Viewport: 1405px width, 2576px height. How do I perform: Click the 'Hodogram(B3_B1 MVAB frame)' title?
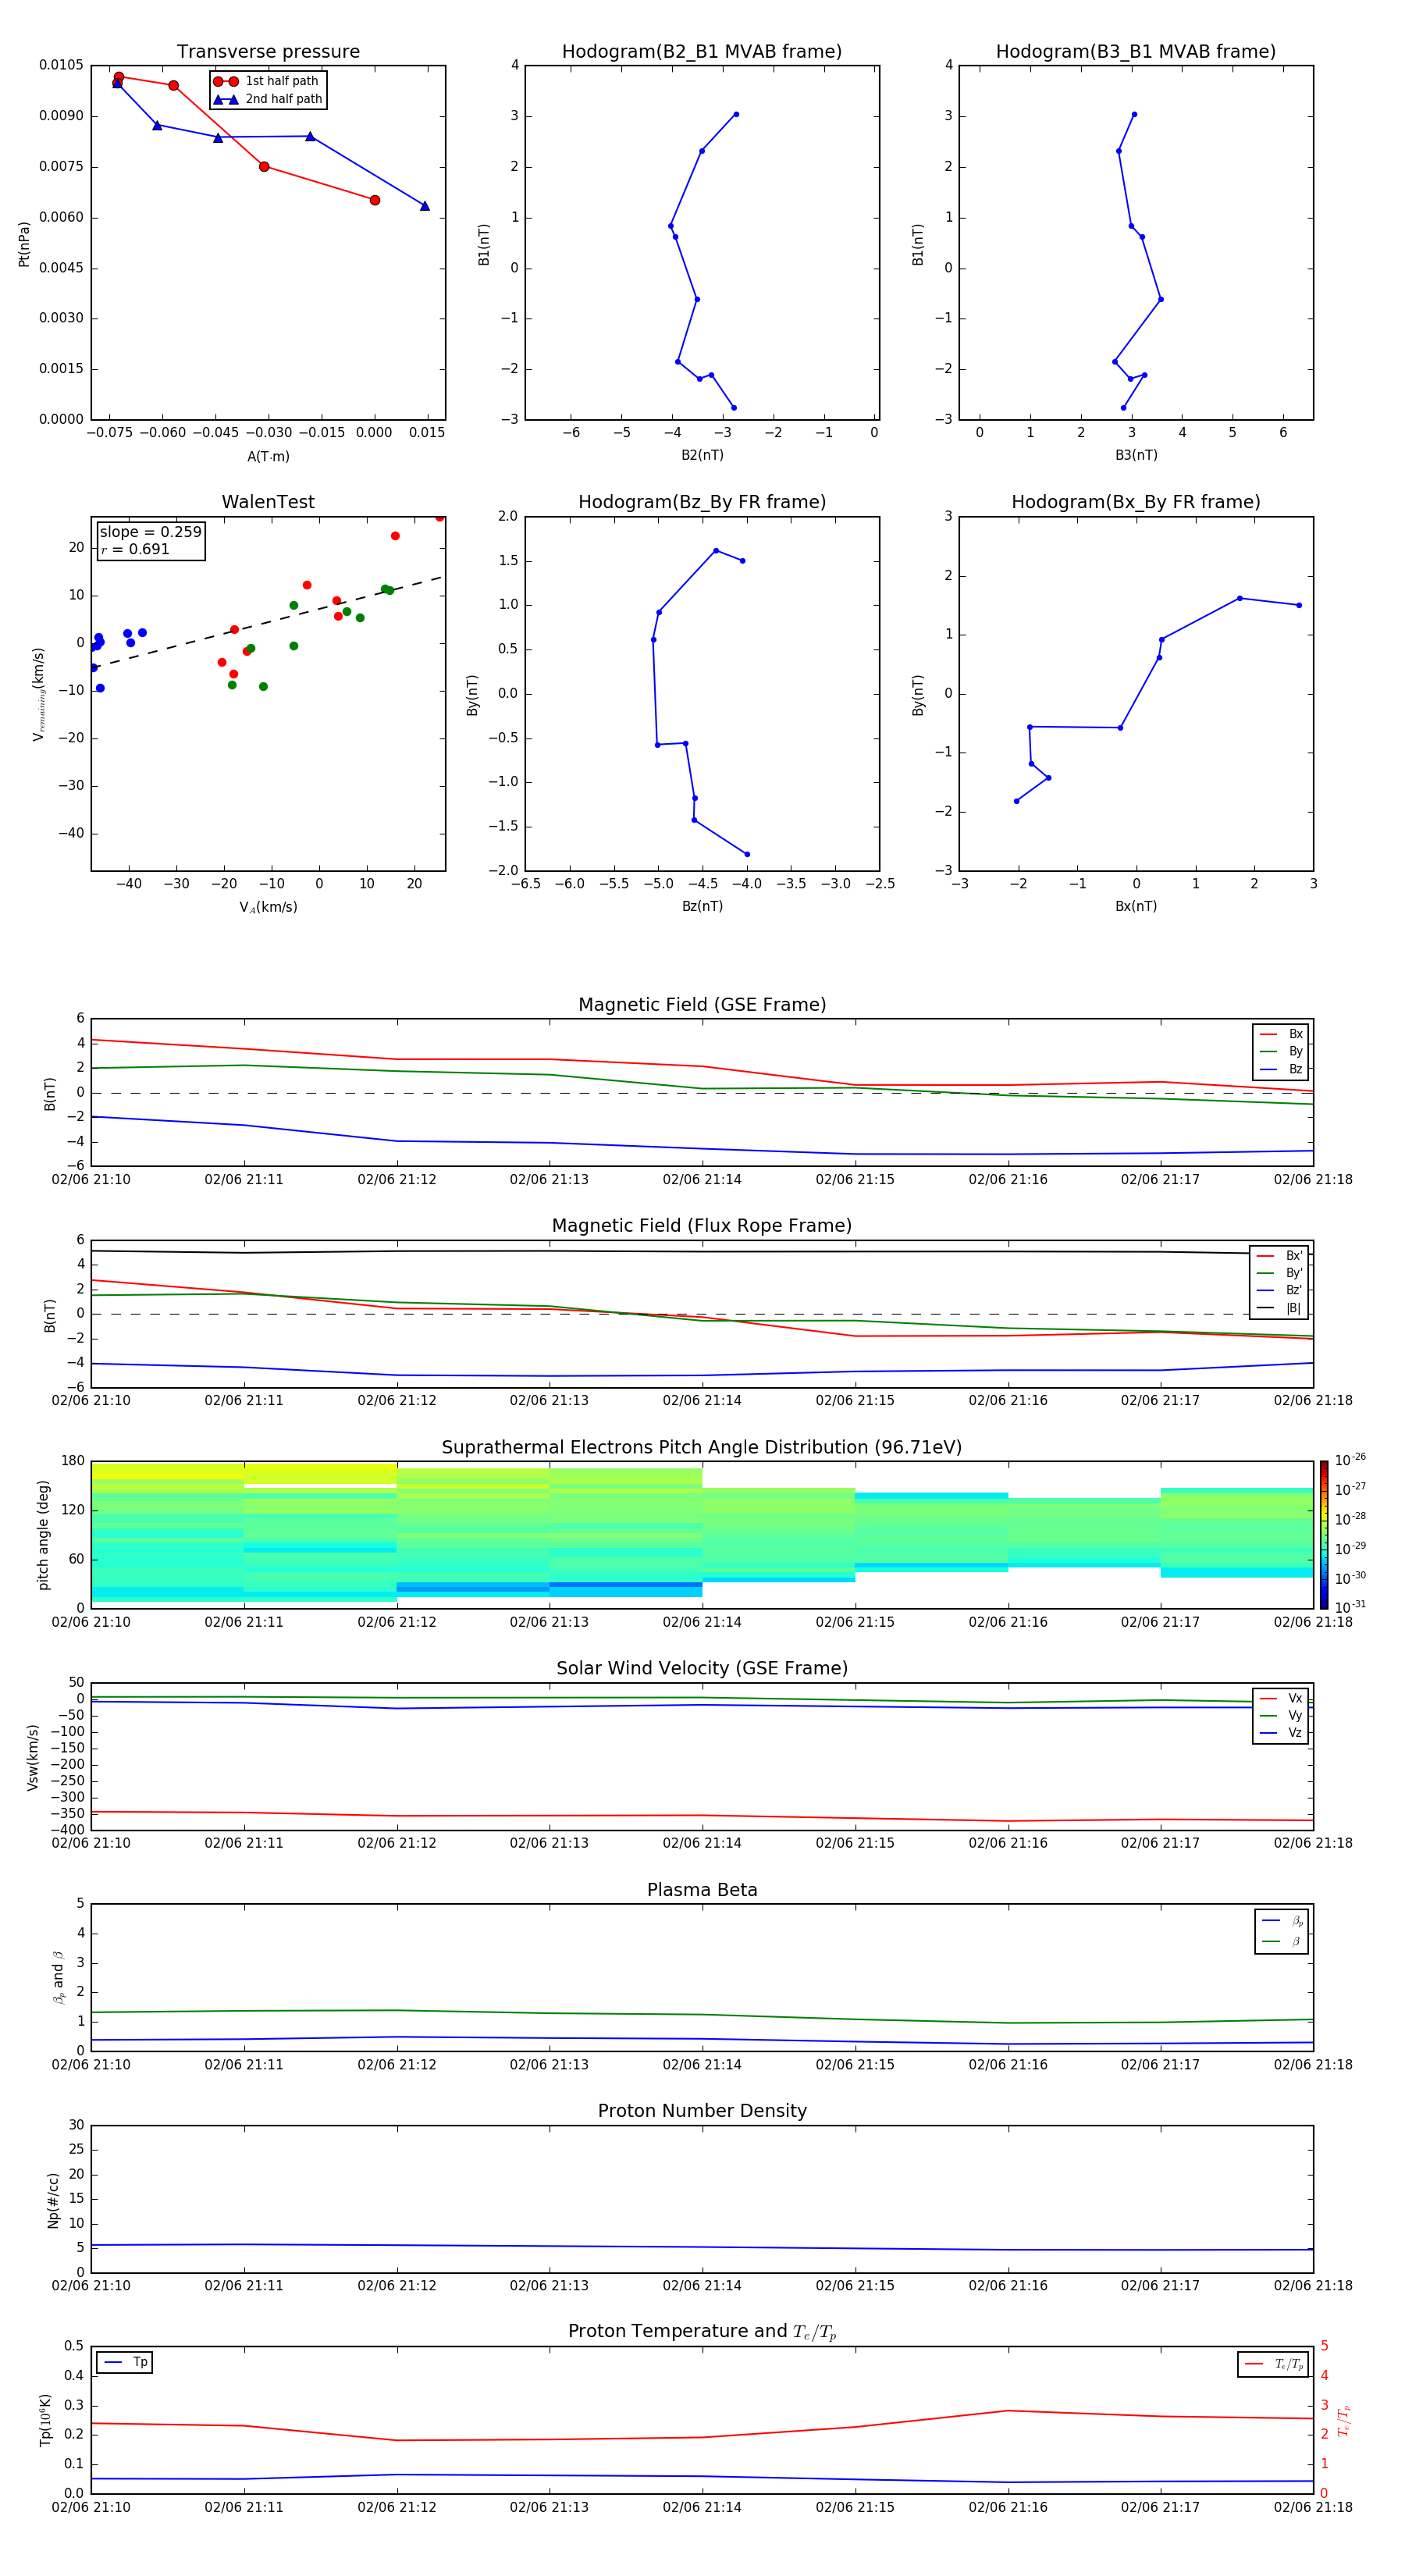(x=1136, y=51)
